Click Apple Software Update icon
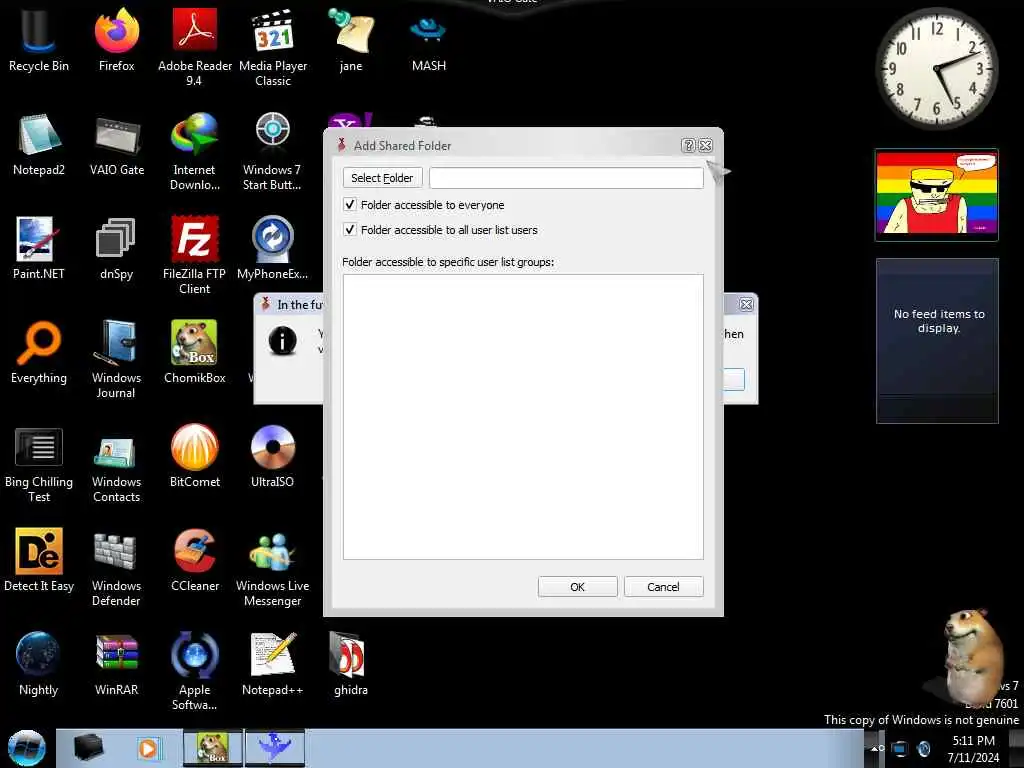The width and height of the screenshot is (1024, 768). point(194,671)
